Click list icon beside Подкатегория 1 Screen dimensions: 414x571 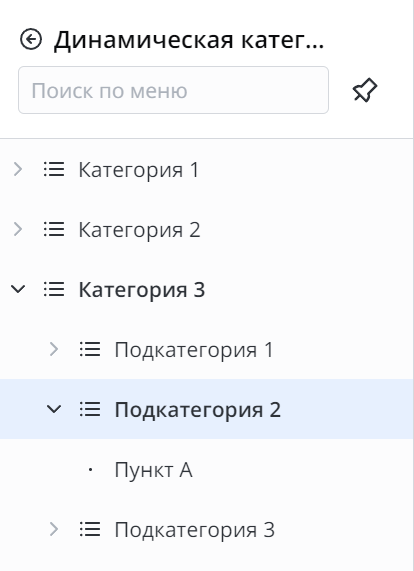(90, 349)
